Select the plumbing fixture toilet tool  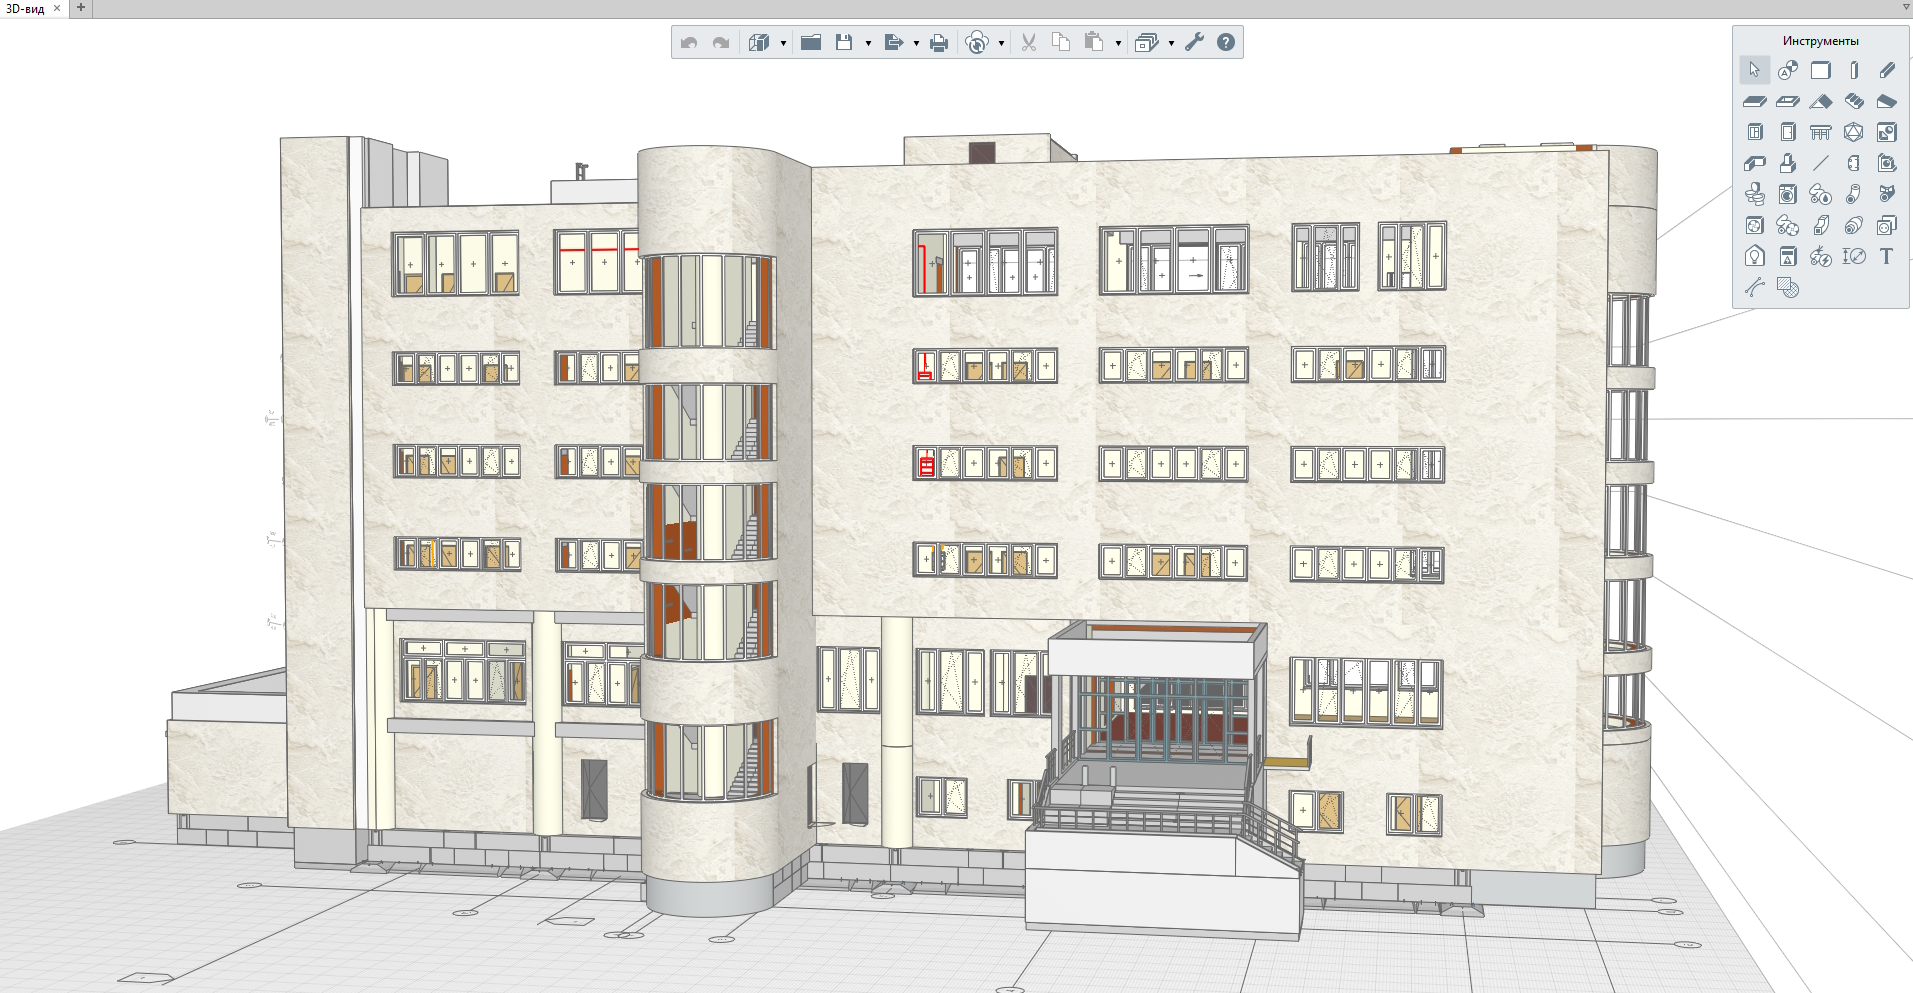point(1755,194)
